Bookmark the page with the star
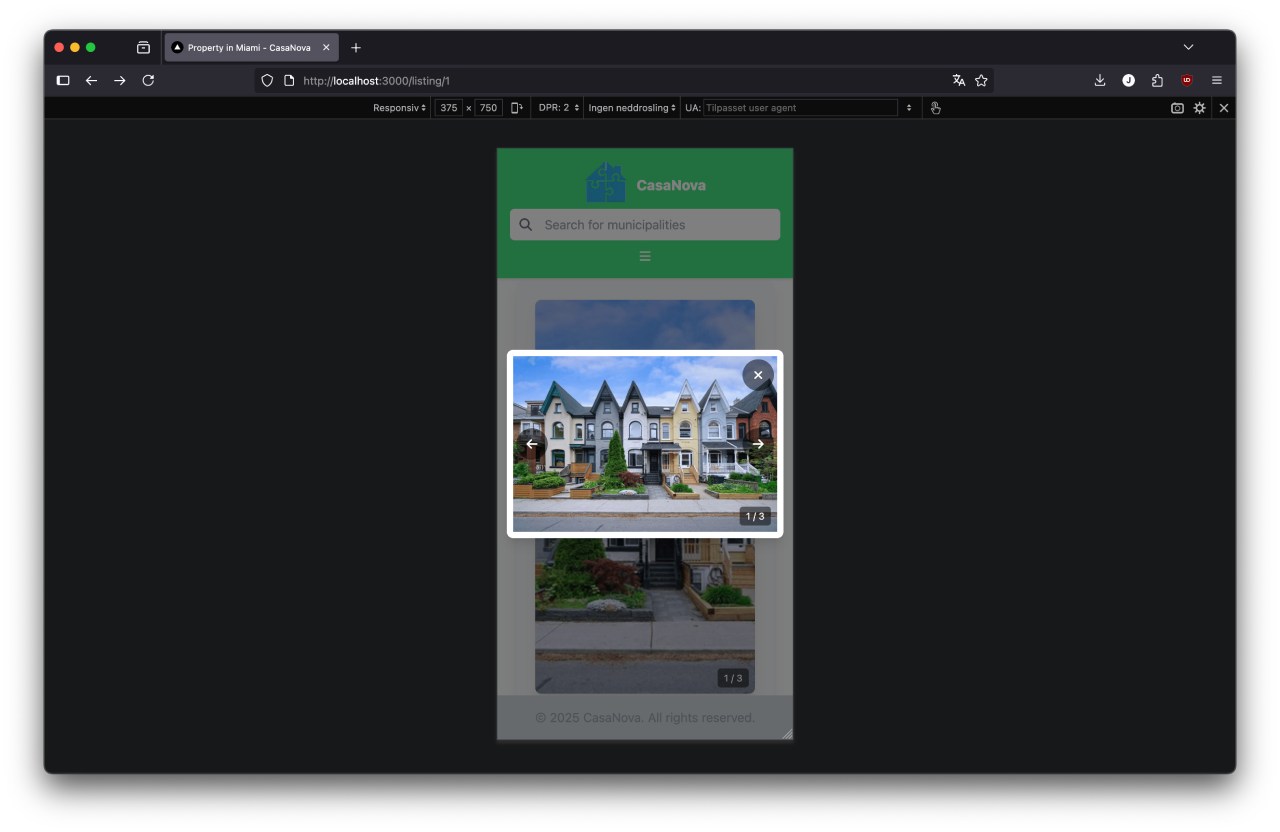 981,80
